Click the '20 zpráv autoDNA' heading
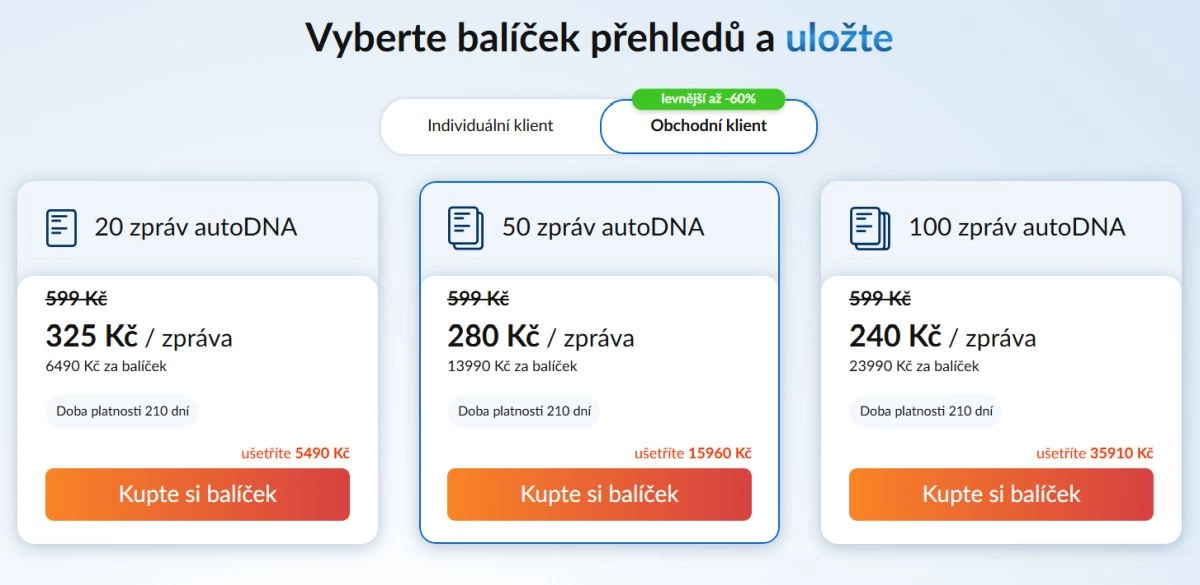The width and height of the screenshot is (1200, 585). pos(196,227)
